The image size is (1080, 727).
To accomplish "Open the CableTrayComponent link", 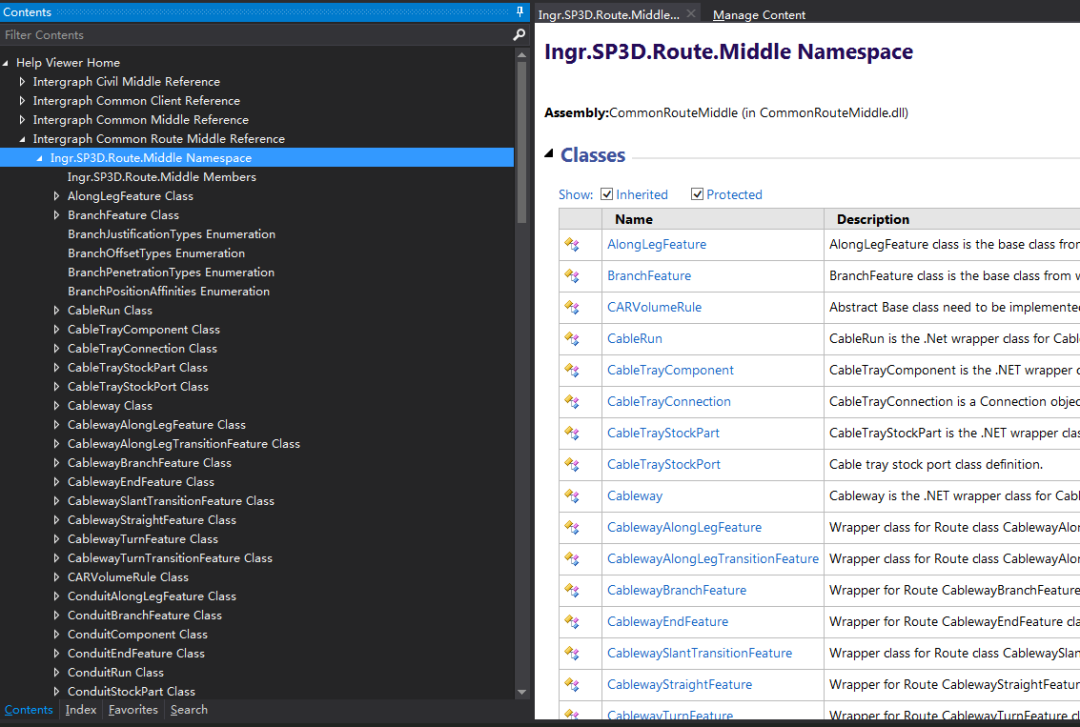I will click(670, 370).
